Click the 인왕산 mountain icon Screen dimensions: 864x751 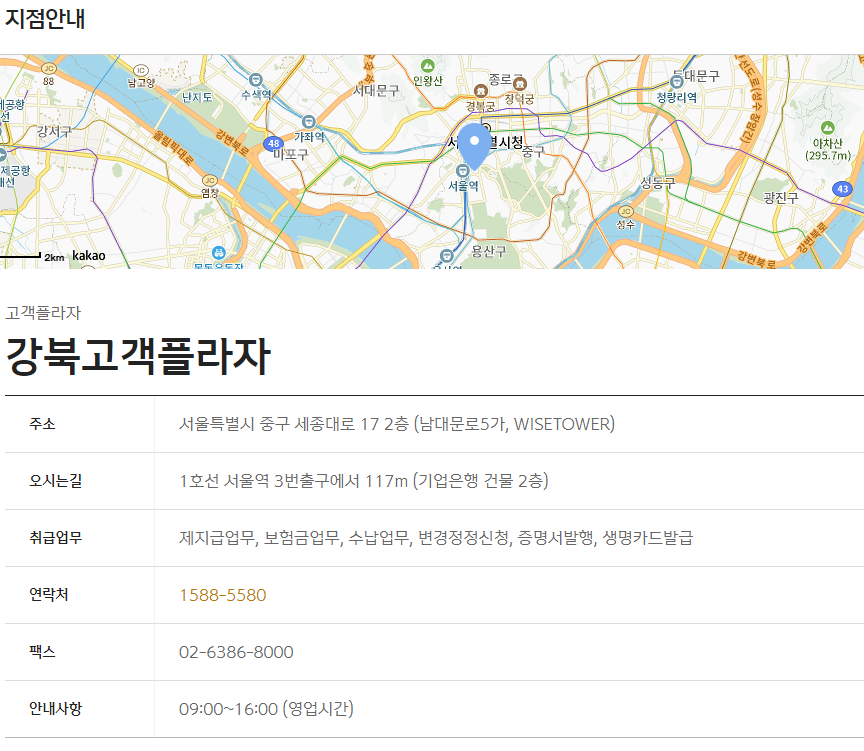coord(427,65)
